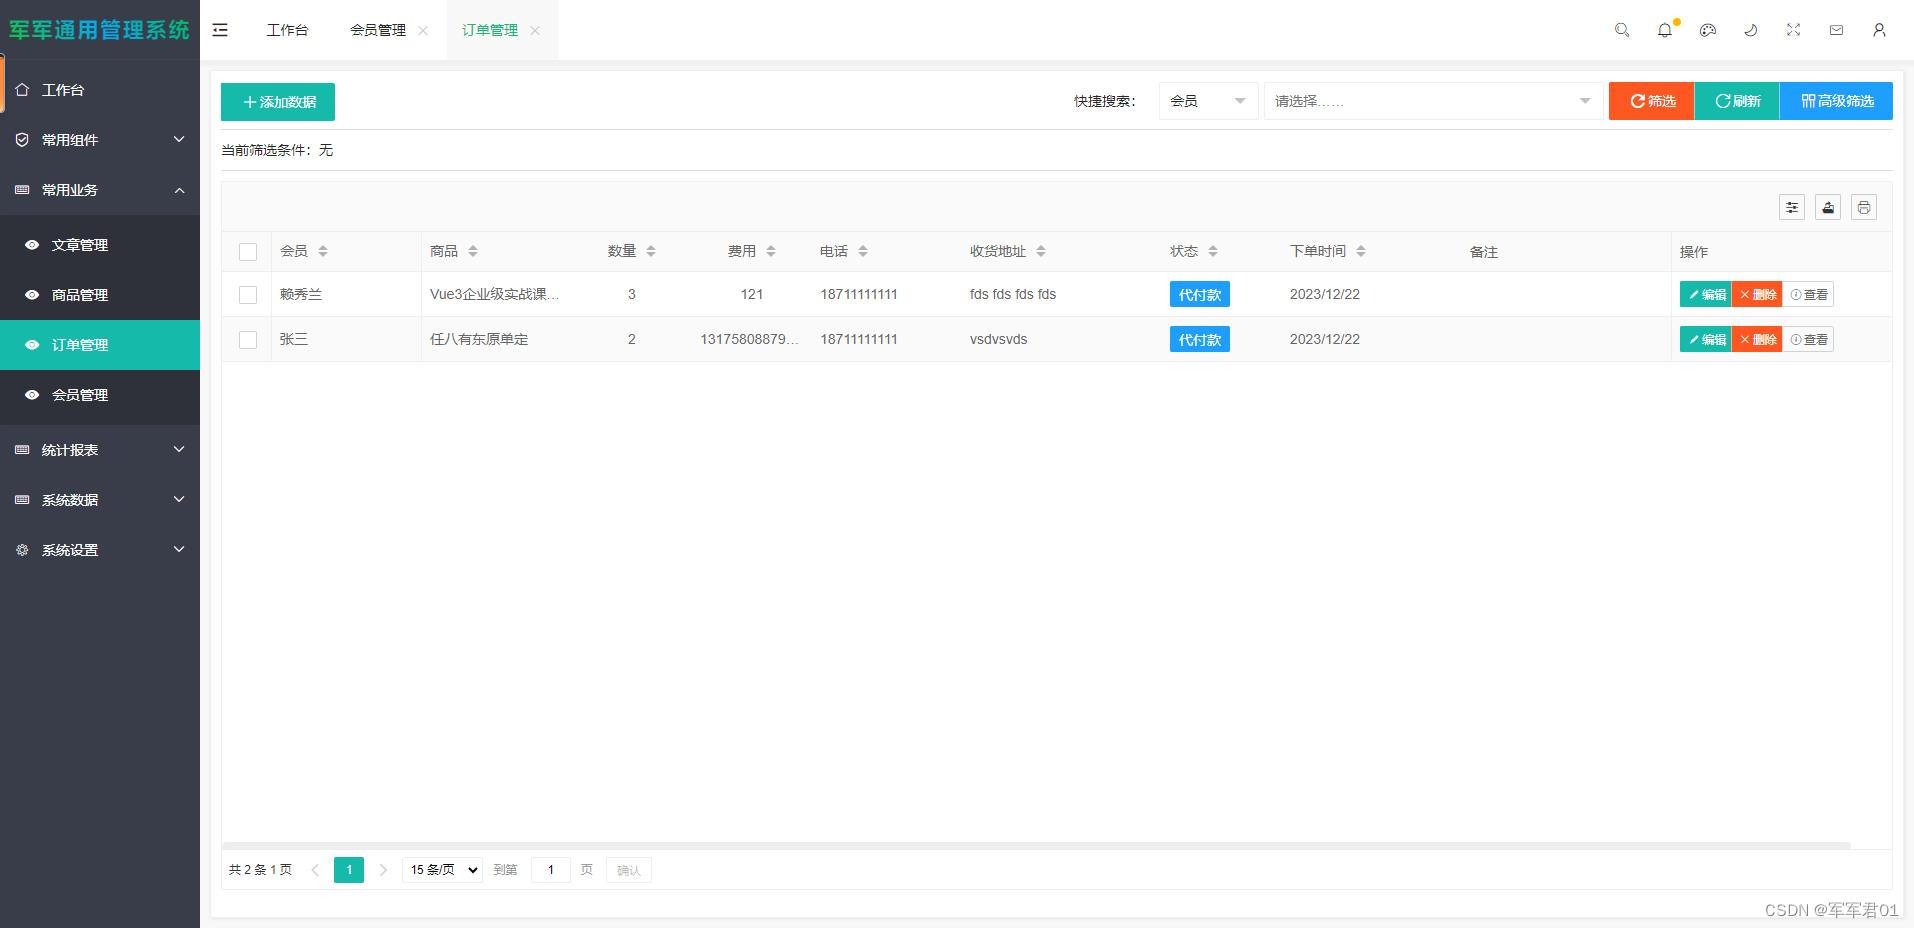Sort table by 电话 column arrows
1914x928 pixels.
pyautogui.click(x=863, y=251)
